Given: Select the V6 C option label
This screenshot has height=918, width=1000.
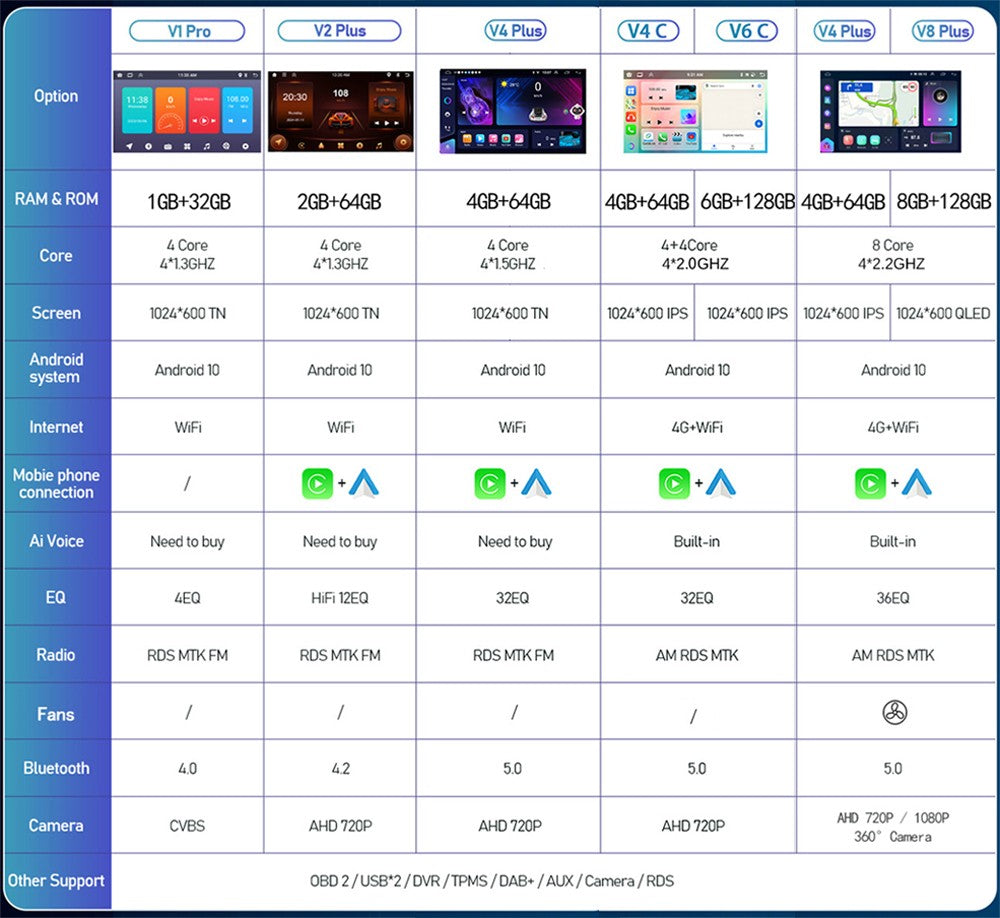Looking at the screenshot, I should pyautogui.click(x=746, y=31).
